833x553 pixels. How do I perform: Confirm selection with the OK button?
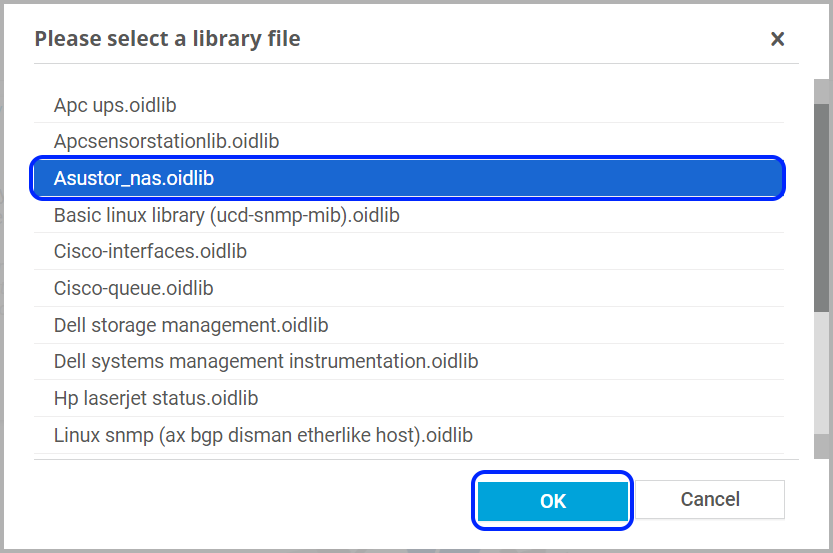(552, 500)
